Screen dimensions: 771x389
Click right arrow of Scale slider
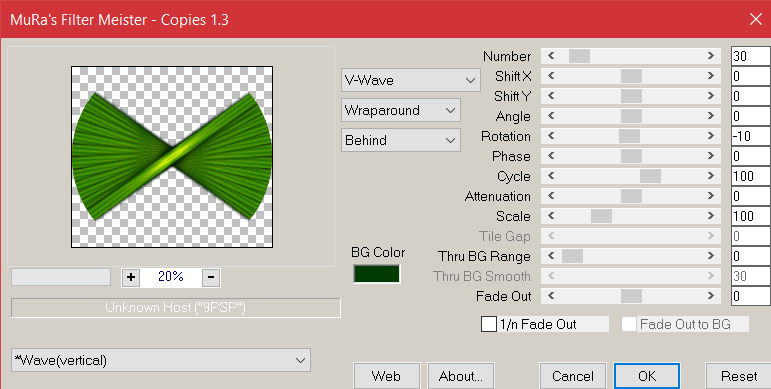pos(711,216)
